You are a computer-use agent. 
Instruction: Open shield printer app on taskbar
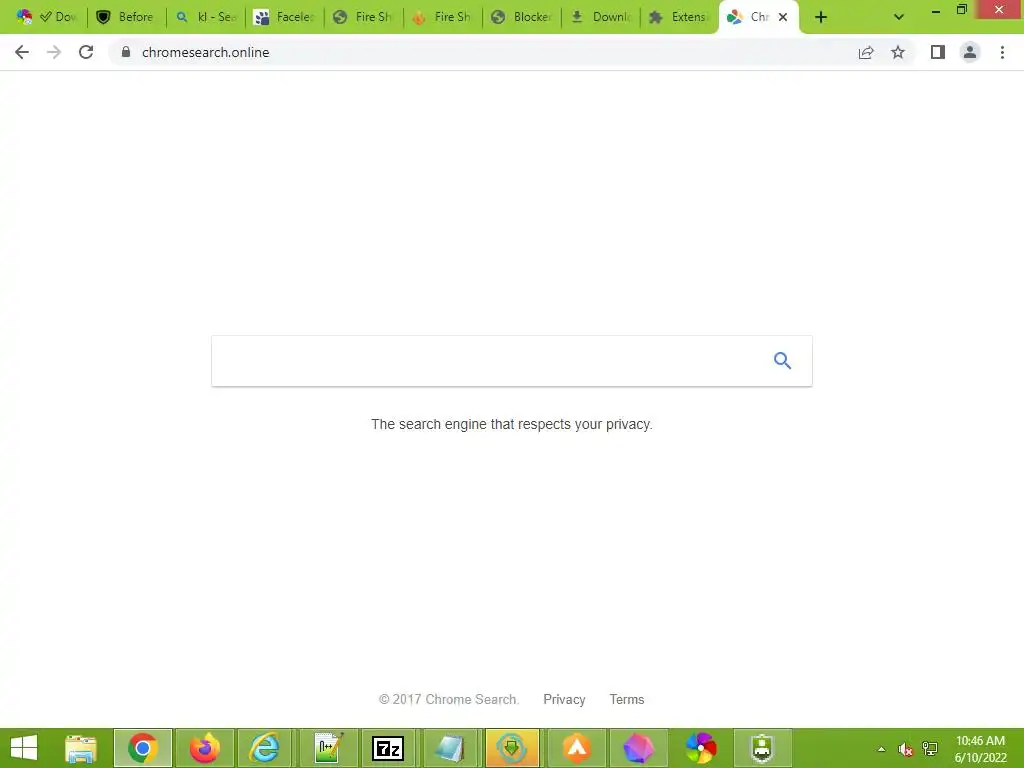(x=762, y=748)
